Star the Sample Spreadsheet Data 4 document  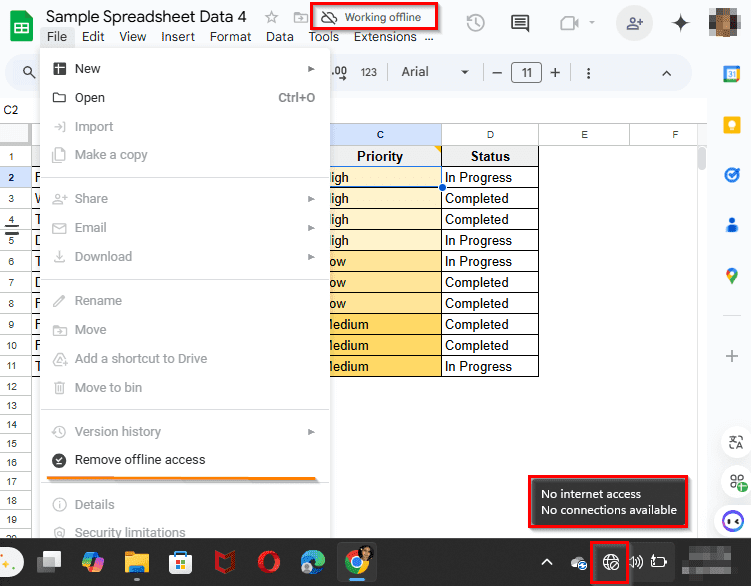point(272,17)
